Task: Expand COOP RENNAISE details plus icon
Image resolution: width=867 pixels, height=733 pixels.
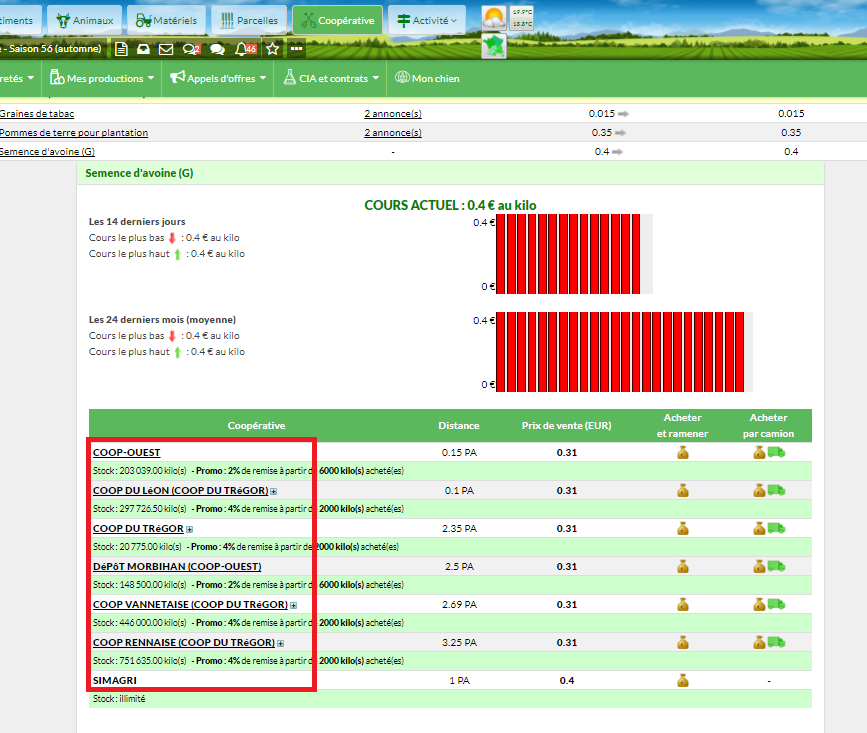Action: [x=280, y=643]
